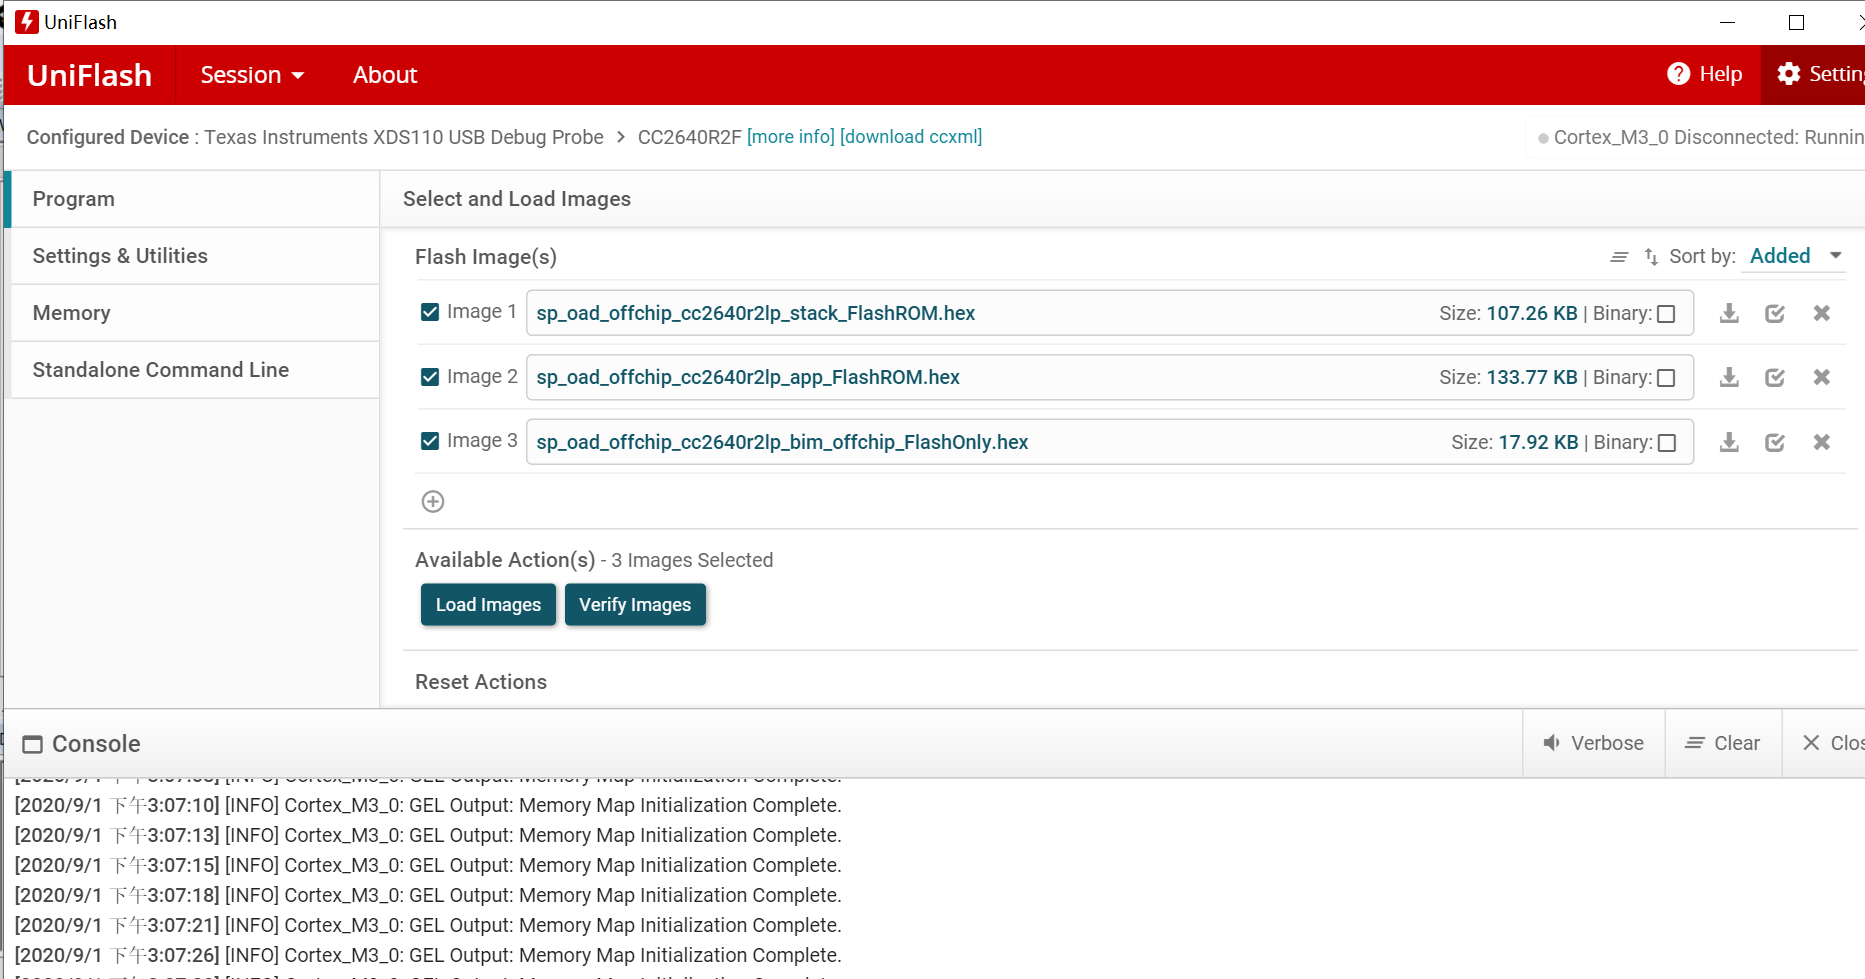Click the "Size: 107.26 KB" value
The image size is (1865, 979).
click(1508, 313)
